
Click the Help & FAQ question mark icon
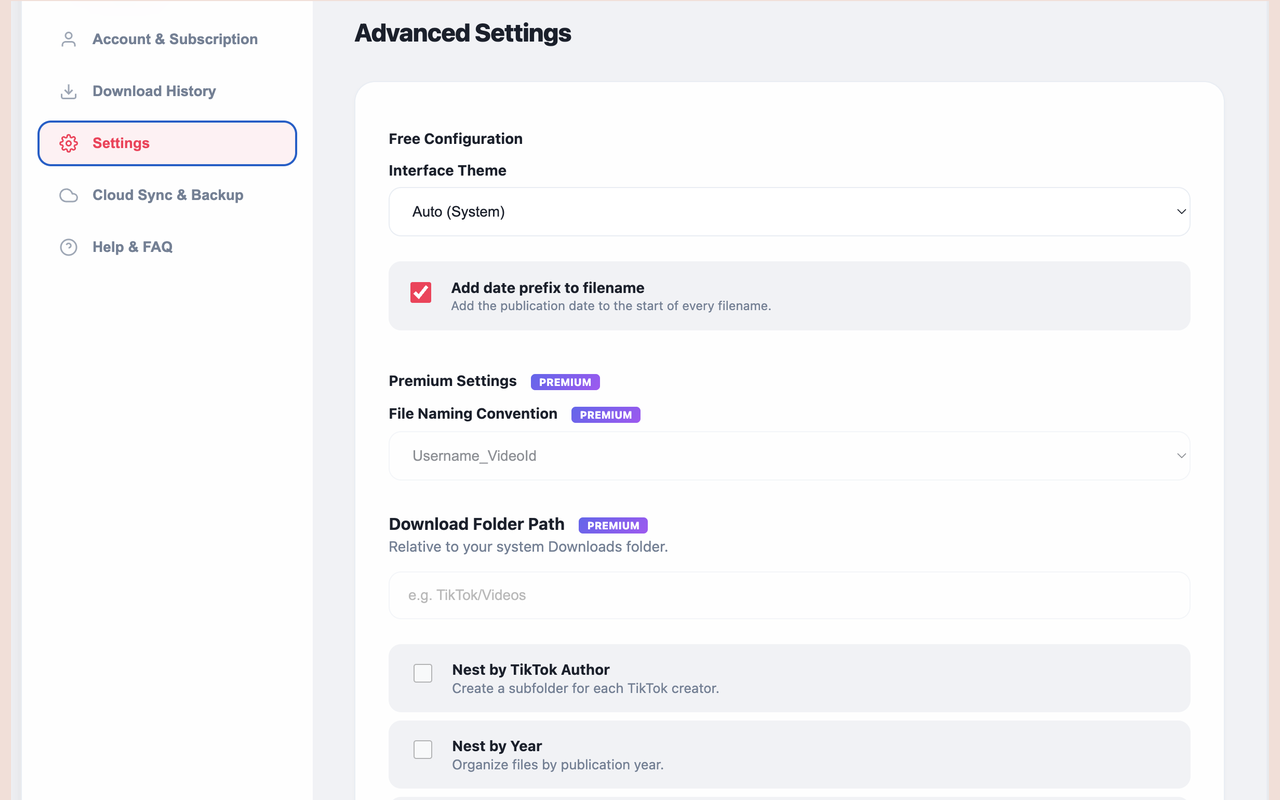(x=68, y=247)
